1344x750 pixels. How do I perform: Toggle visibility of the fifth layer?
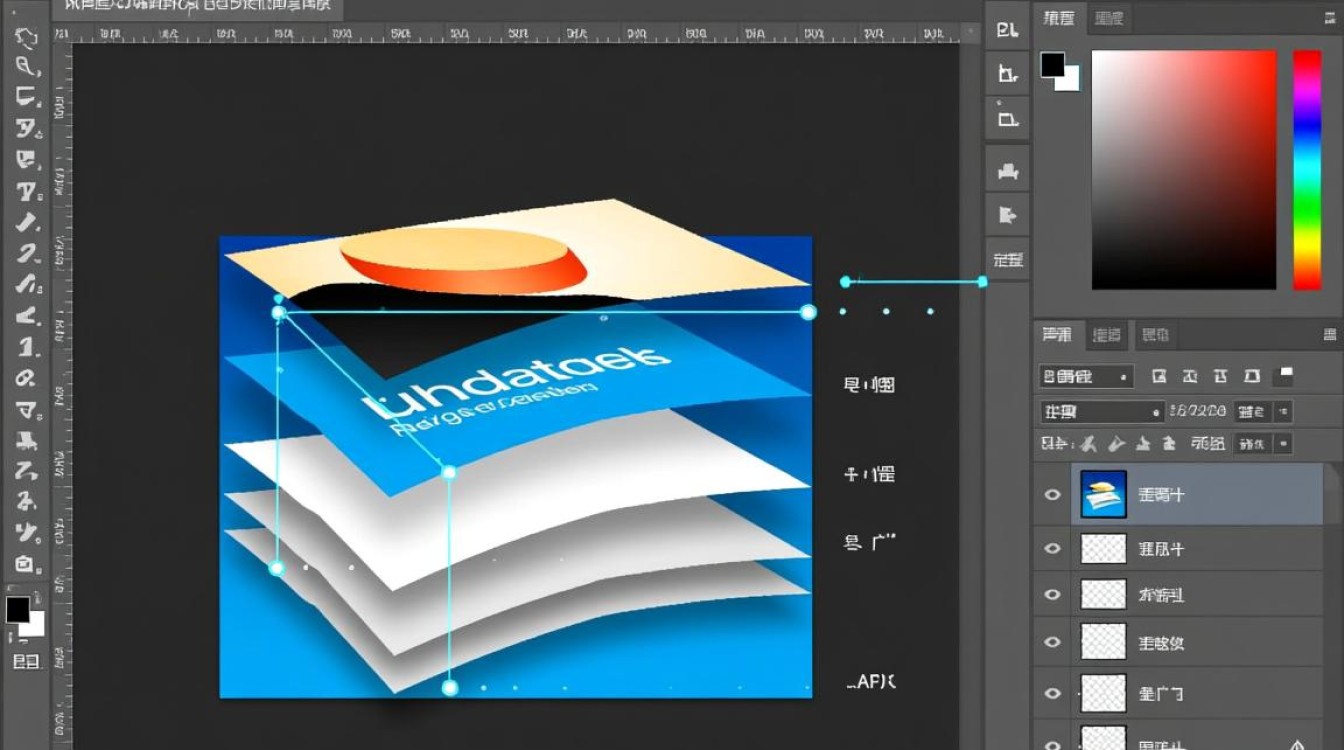(x=1052, y=693)
